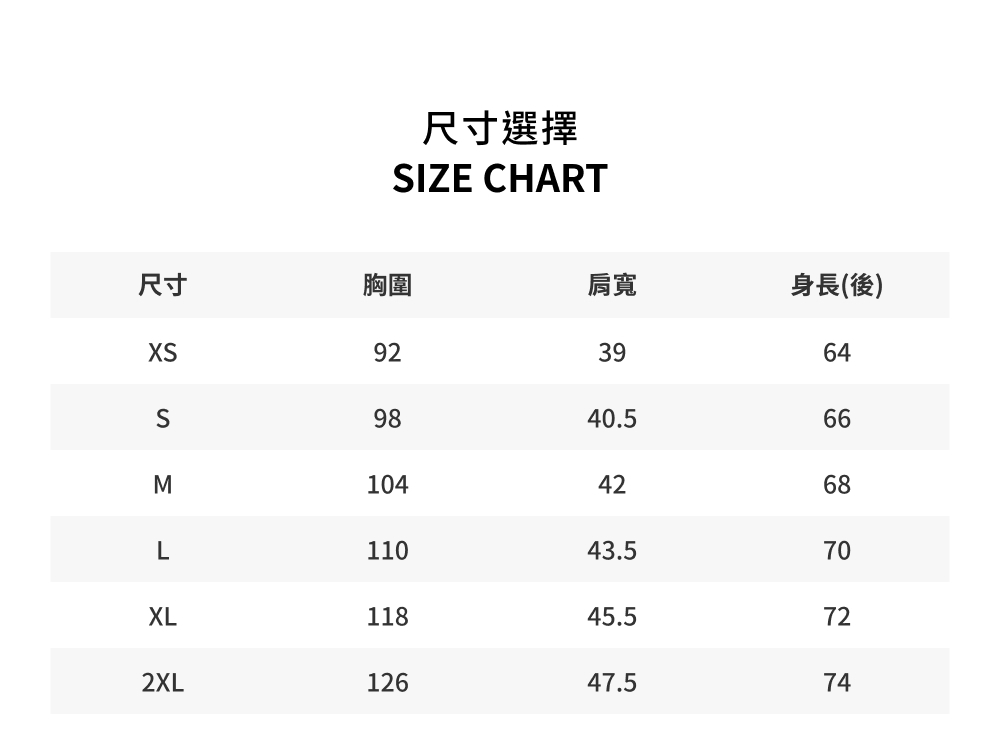Screen dimensions: 1000x749
Task: Select the 肩寬 column header
Action: tap(612, 287)
